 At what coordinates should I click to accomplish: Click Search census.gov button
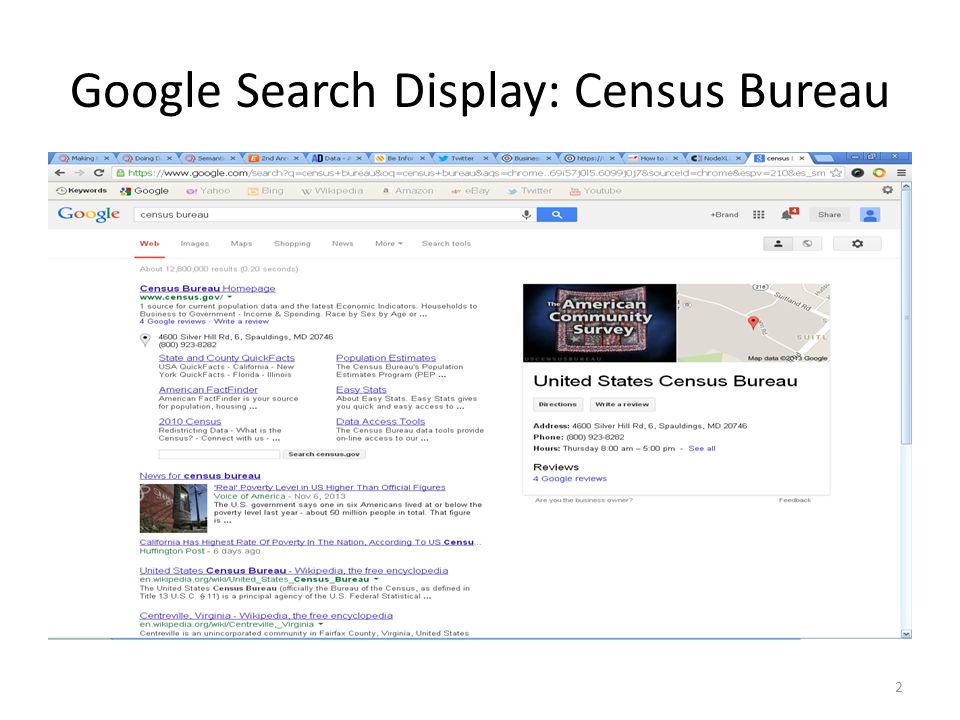pos(324,454)
